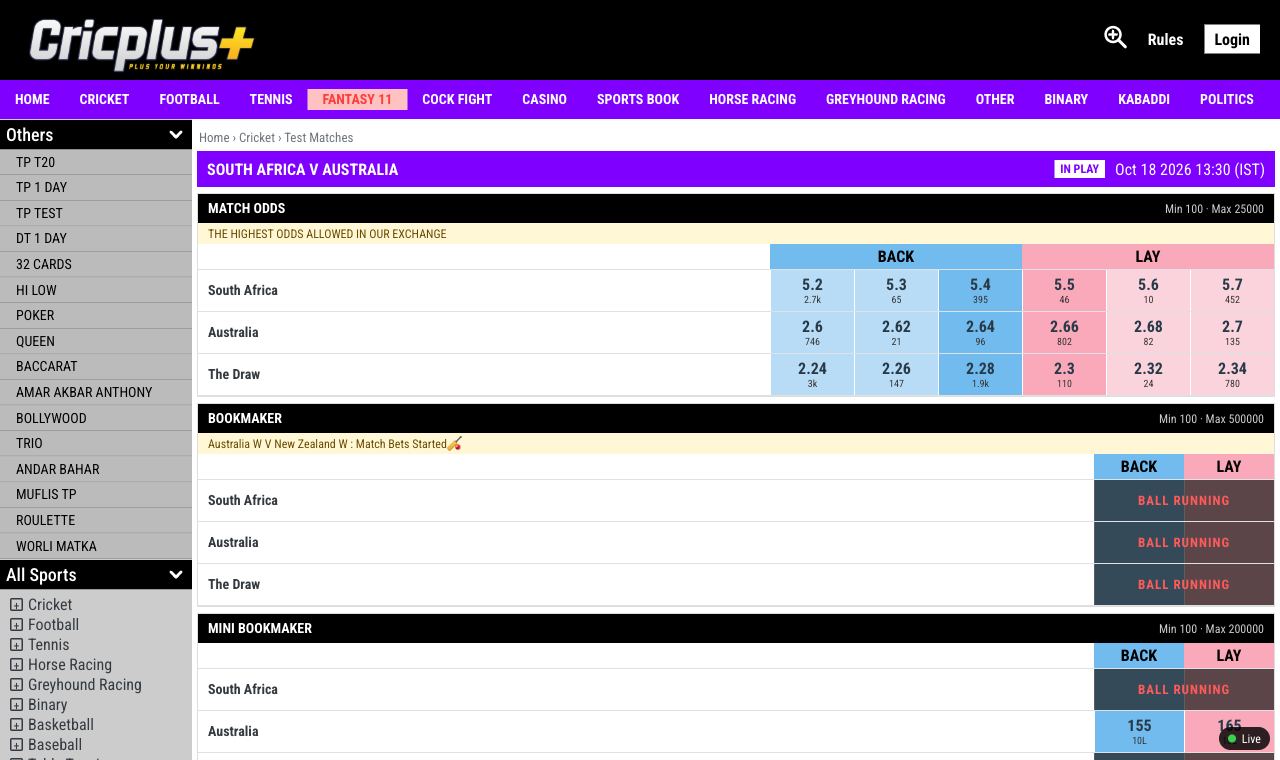The height and width of the screenshot is (760, 1280).
Task: Click the Cricket breadcrumb link
Action: coord(256,137)
